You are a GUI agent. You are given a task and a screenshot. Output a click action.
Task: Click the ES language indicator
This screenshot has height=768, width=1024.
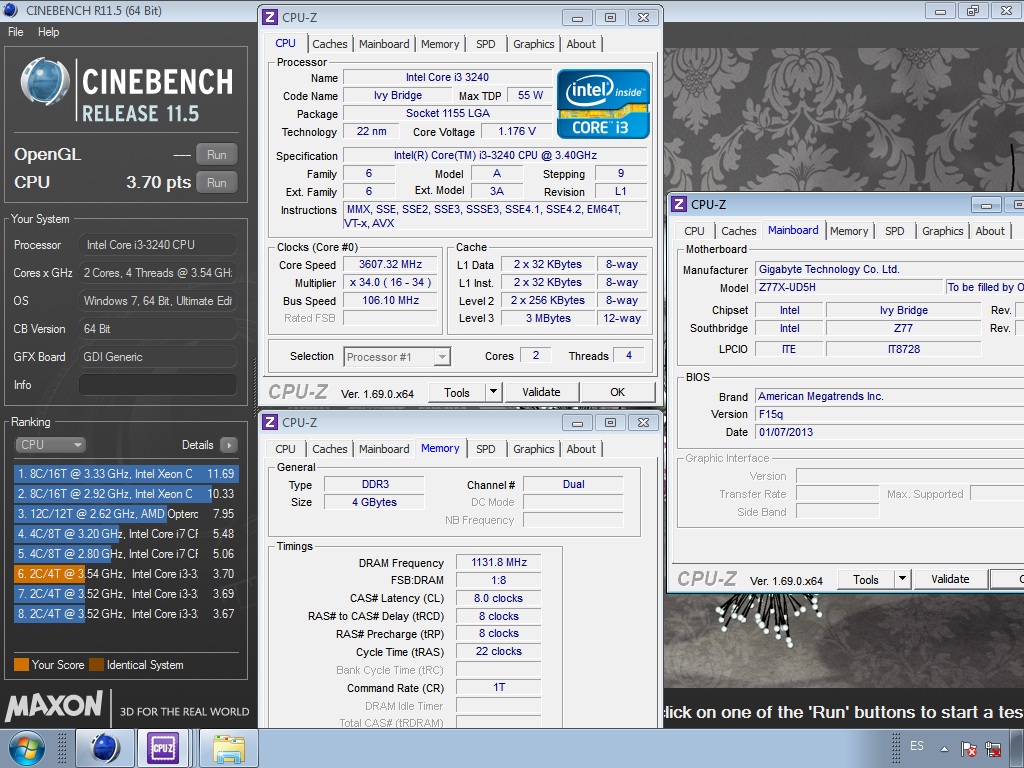[917, 746]
